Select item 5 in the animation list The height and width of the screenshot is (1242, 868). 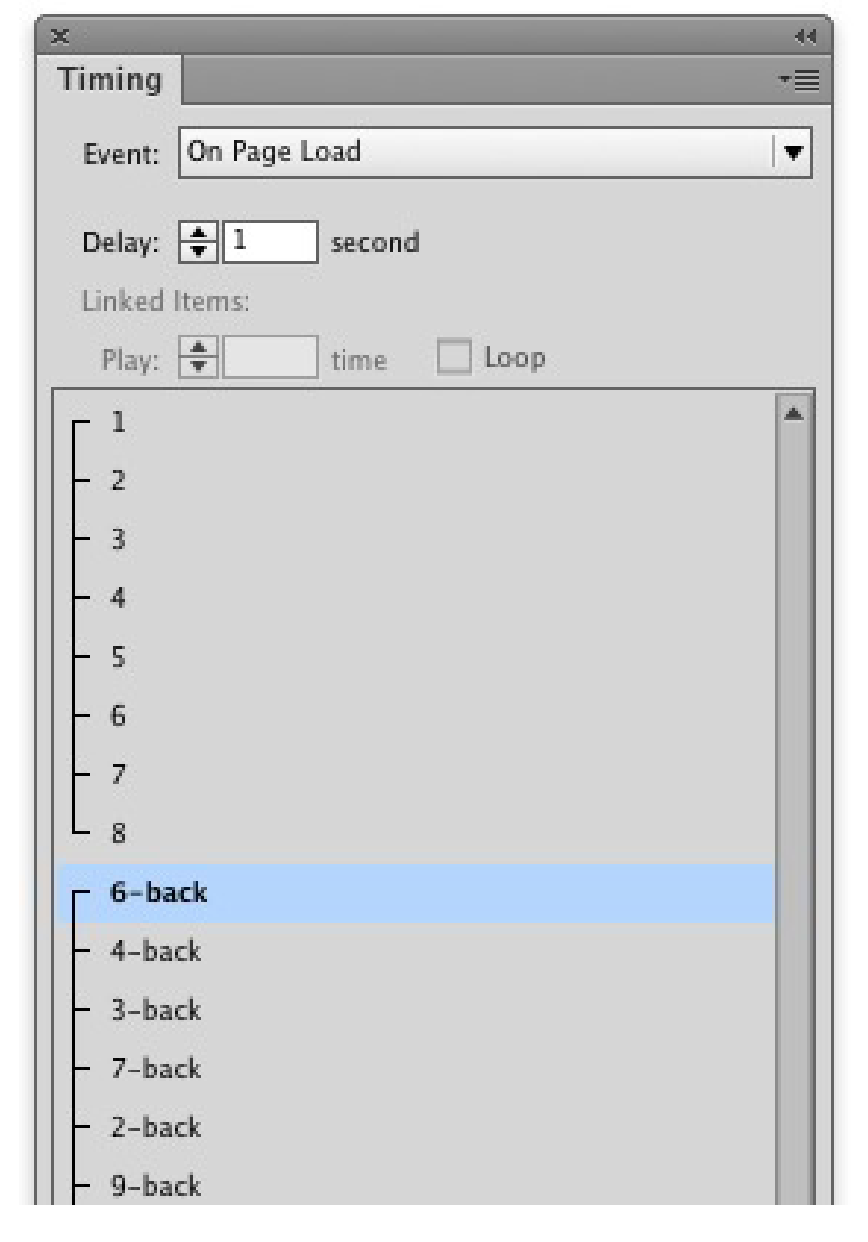[x=118, y=658]
